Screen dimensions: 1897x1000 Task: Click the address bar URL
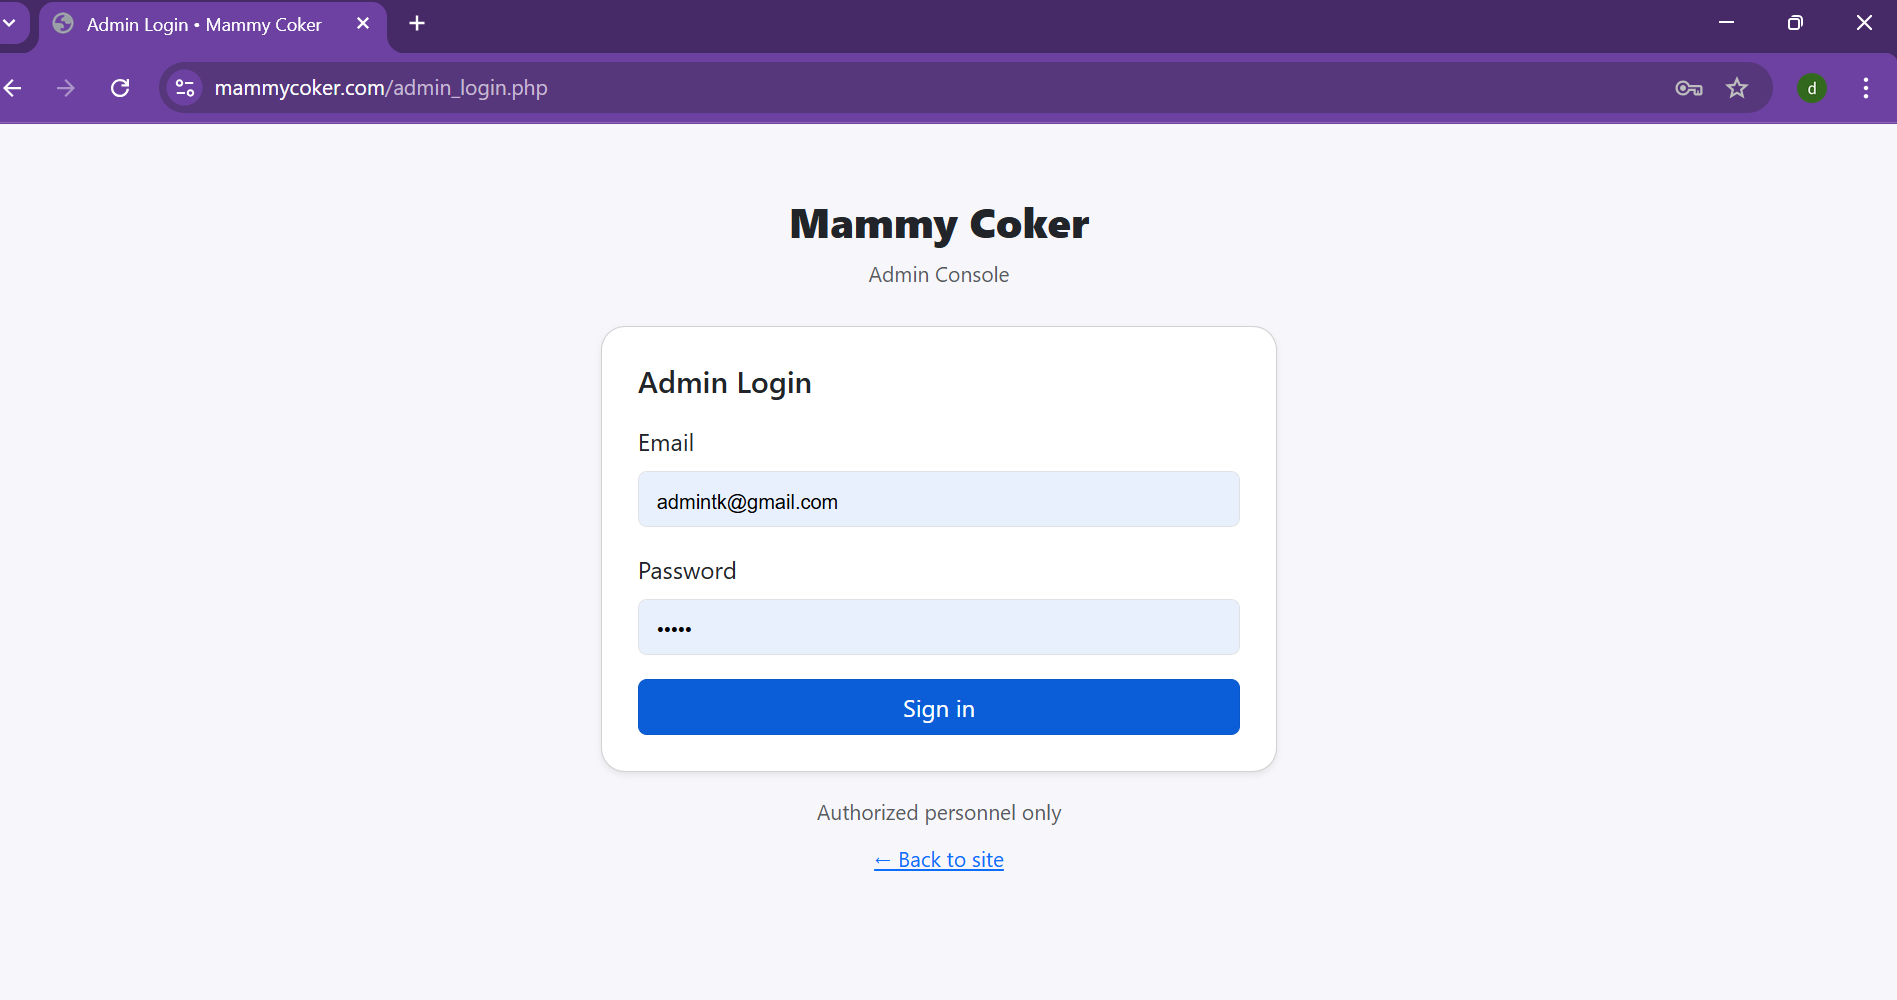coord(381,88)
